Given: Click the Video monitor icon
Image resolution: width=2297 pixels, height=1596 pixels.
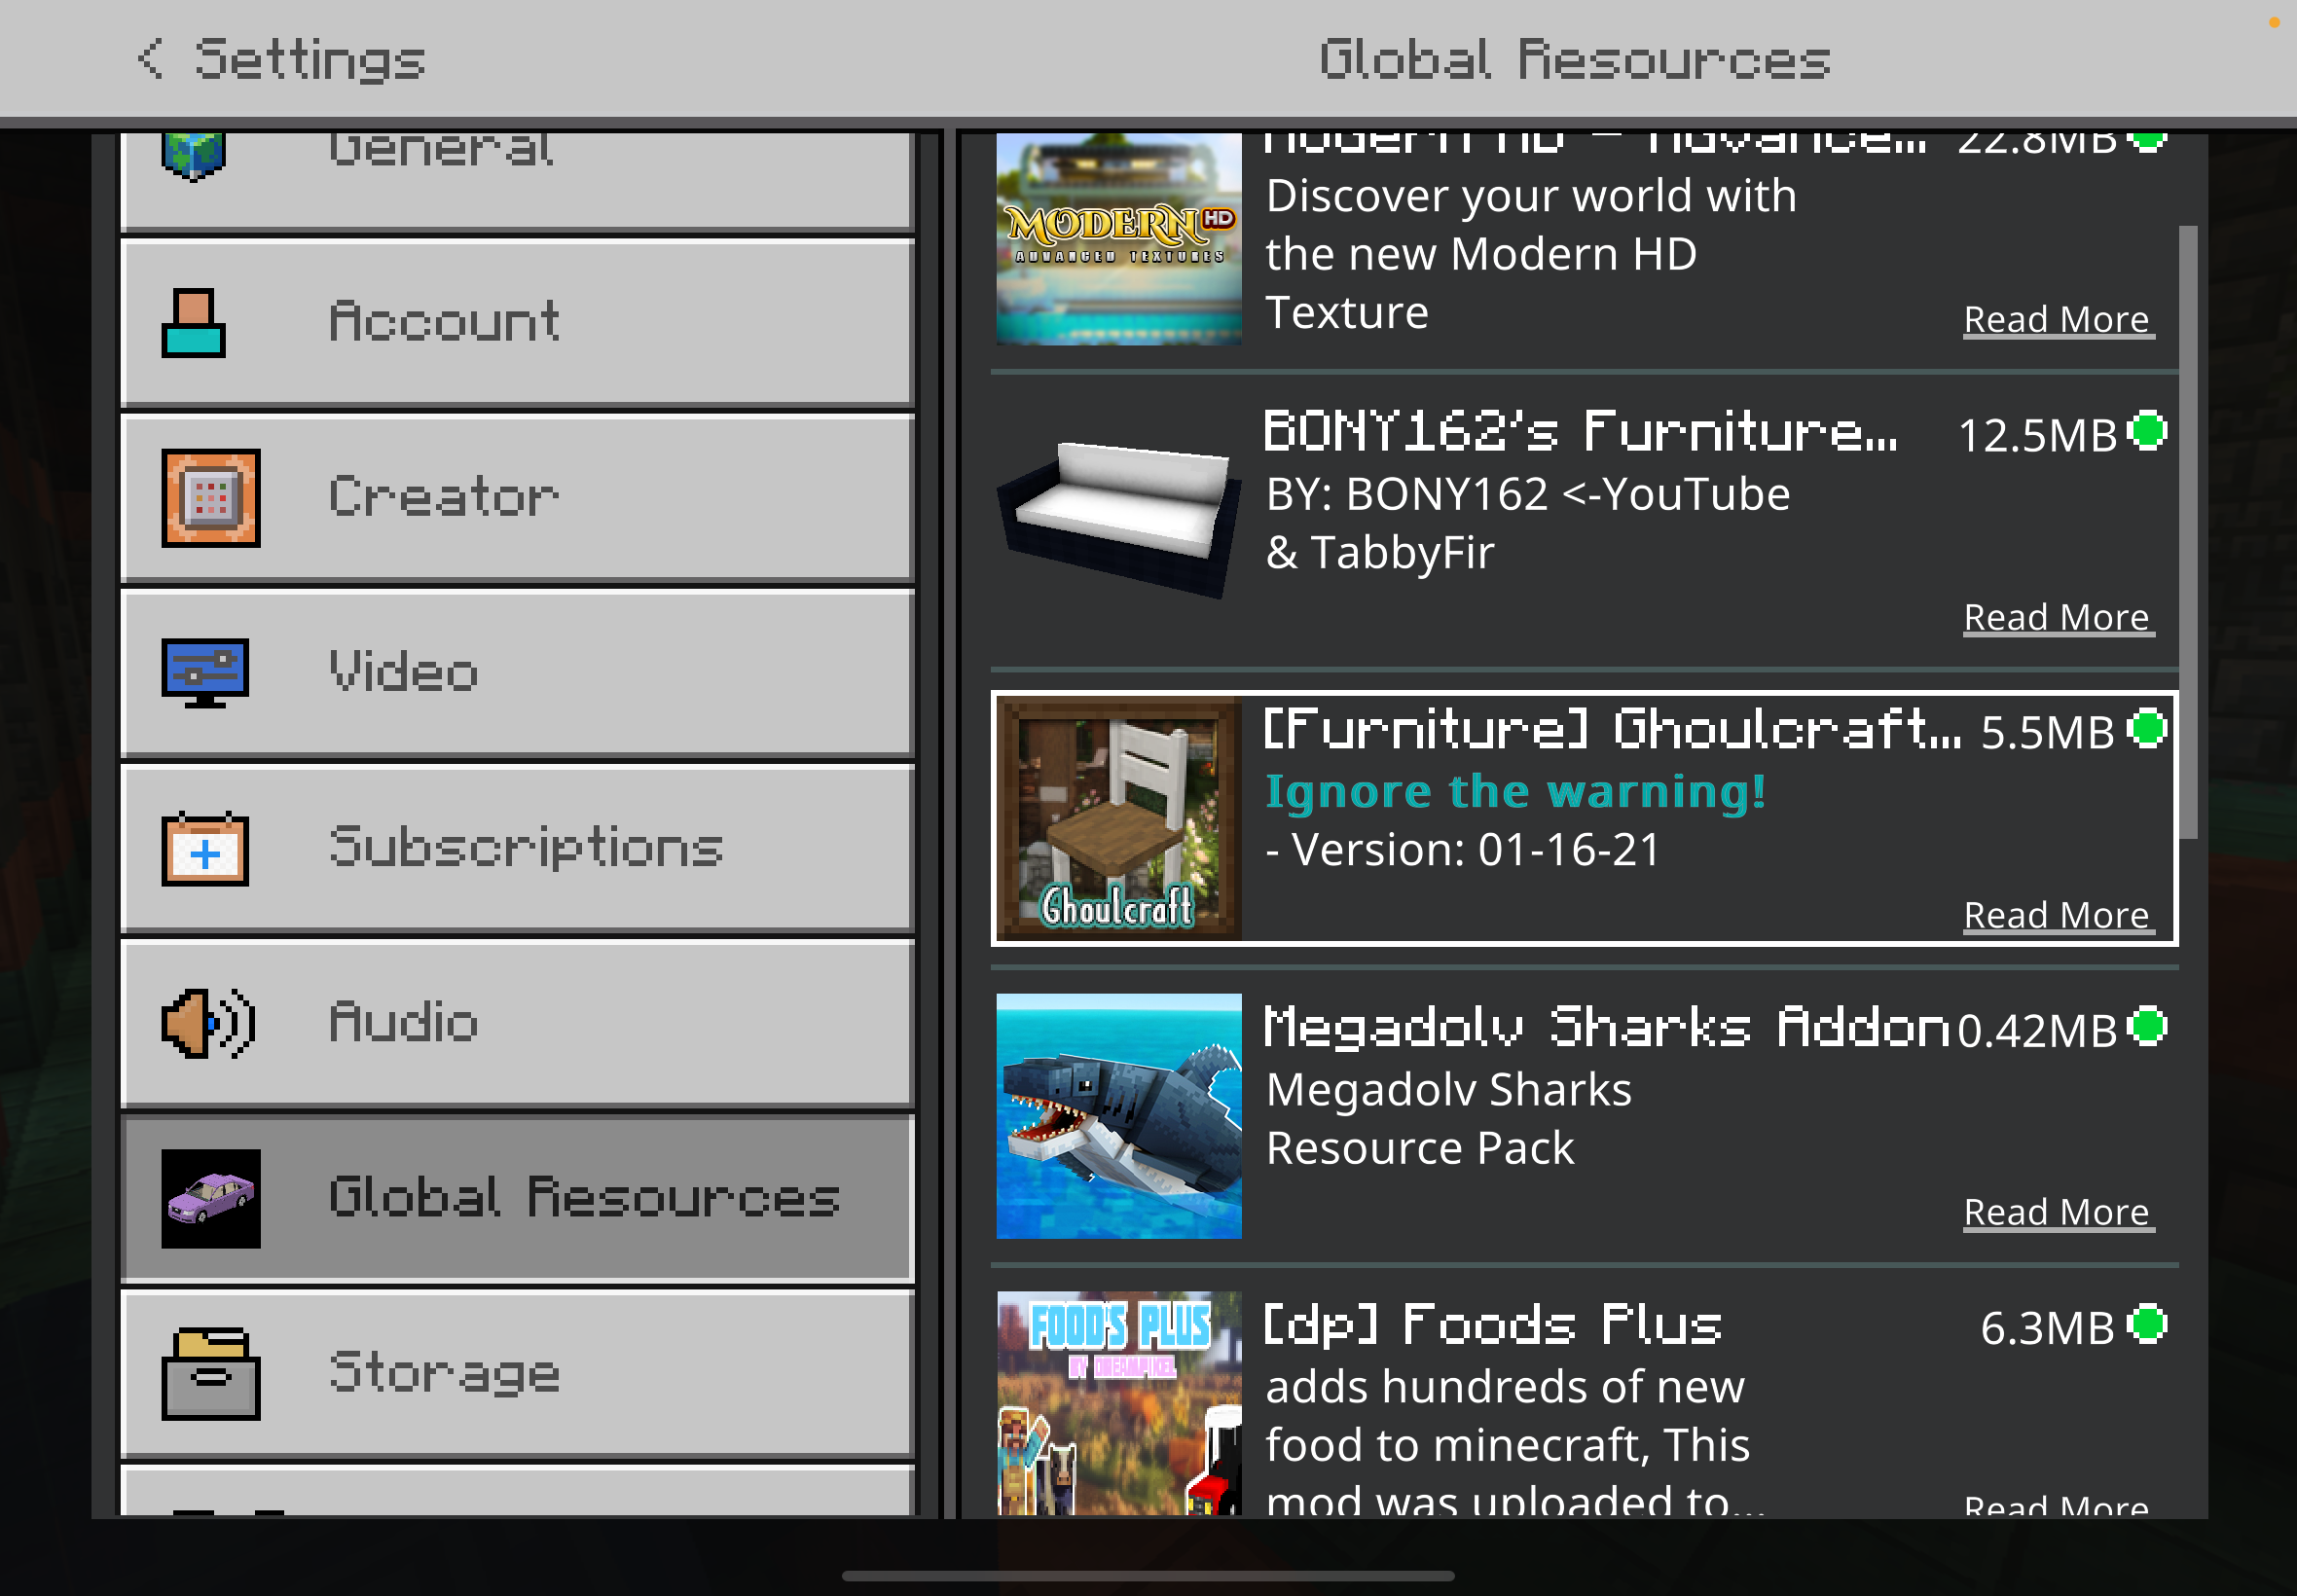Looking at the screenshot, I should pyautogui.click(x=205, y=673).
